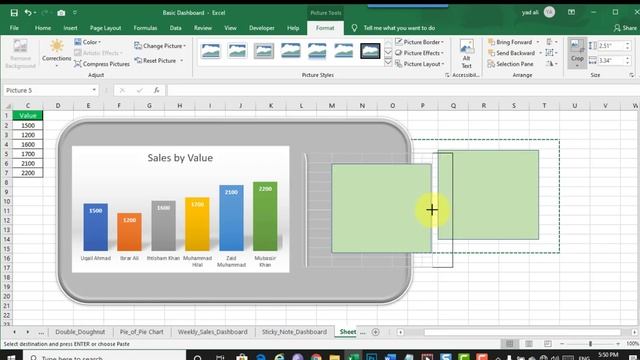The height and width of the screenshot is (360, 640).
Task: Switch to the Page Layout ribbon tab
Action: (105, 28)
